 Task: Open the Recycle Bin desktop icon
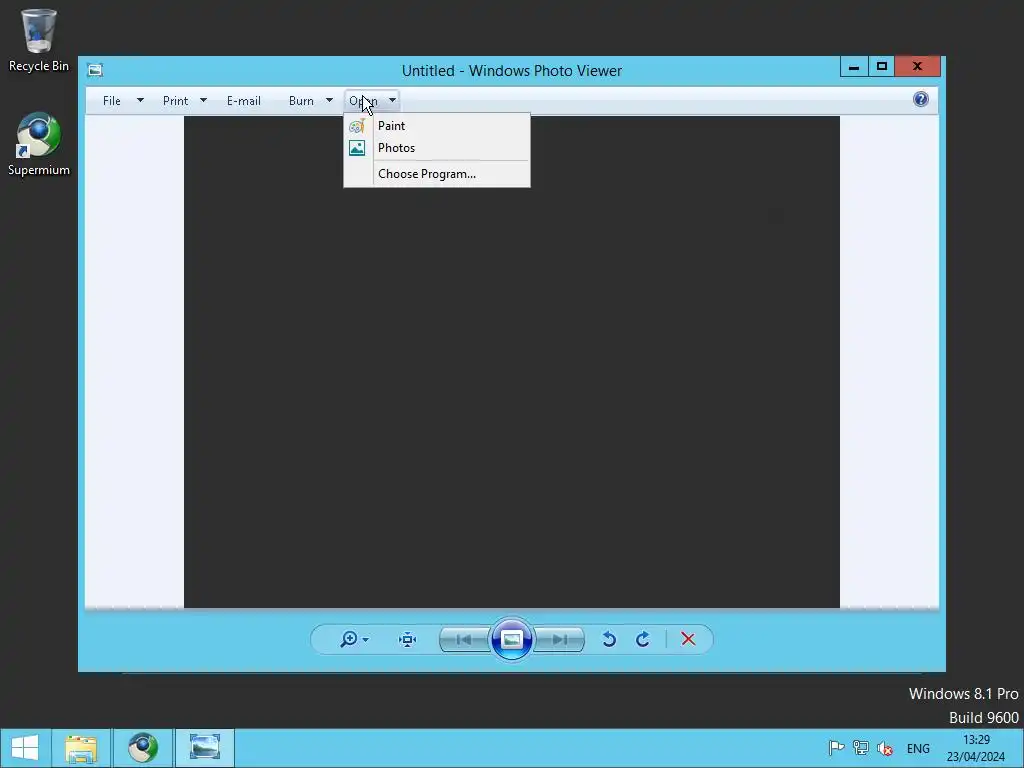tap(39, 40)
